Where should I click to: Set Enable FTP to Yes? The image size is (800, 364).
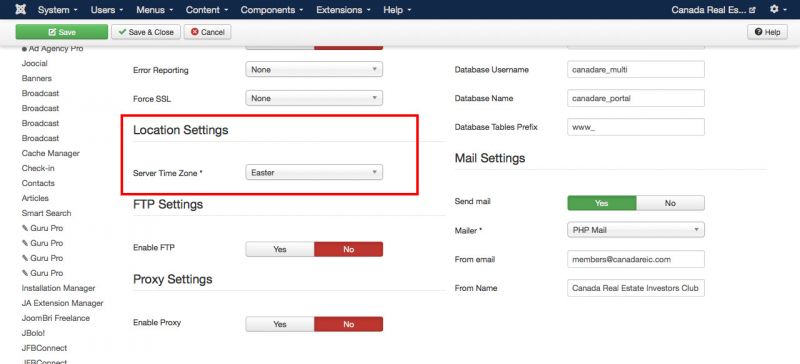tap(280, 249)
